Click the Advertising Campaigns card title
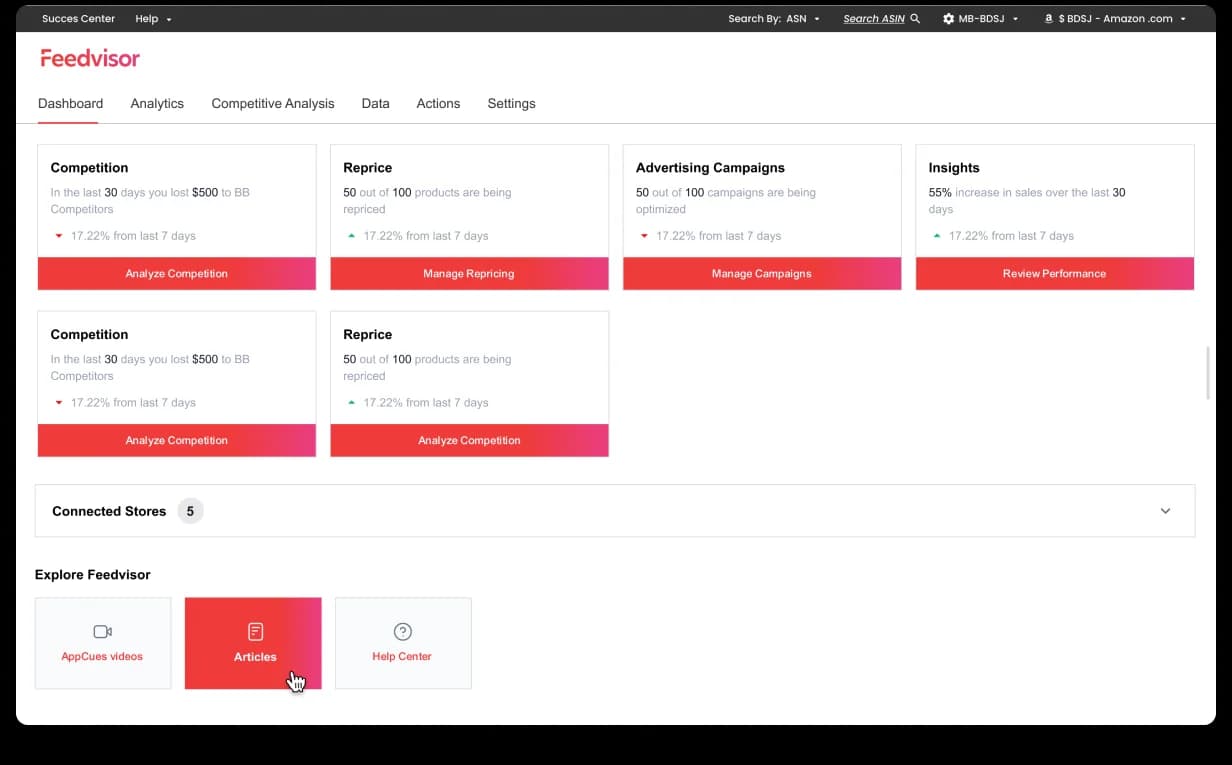1232x765 pixels. coord(710,168)
